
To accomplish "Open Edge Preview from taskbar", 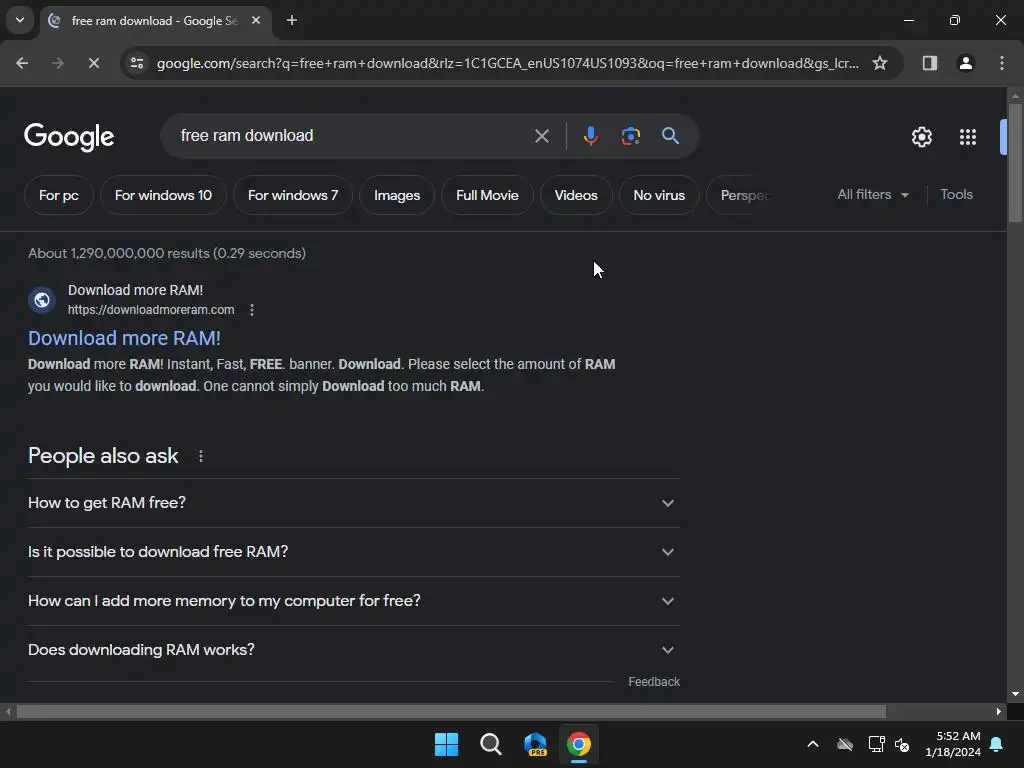I will pyautogui.click(x=535, y=744).
